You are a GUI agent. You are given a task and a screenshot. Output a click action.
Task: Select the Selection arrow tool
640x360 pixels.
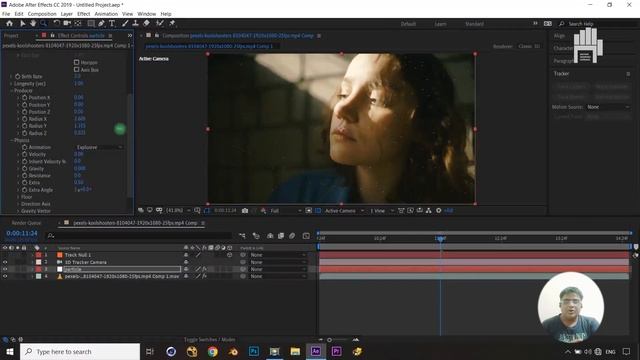coord(23,24)
